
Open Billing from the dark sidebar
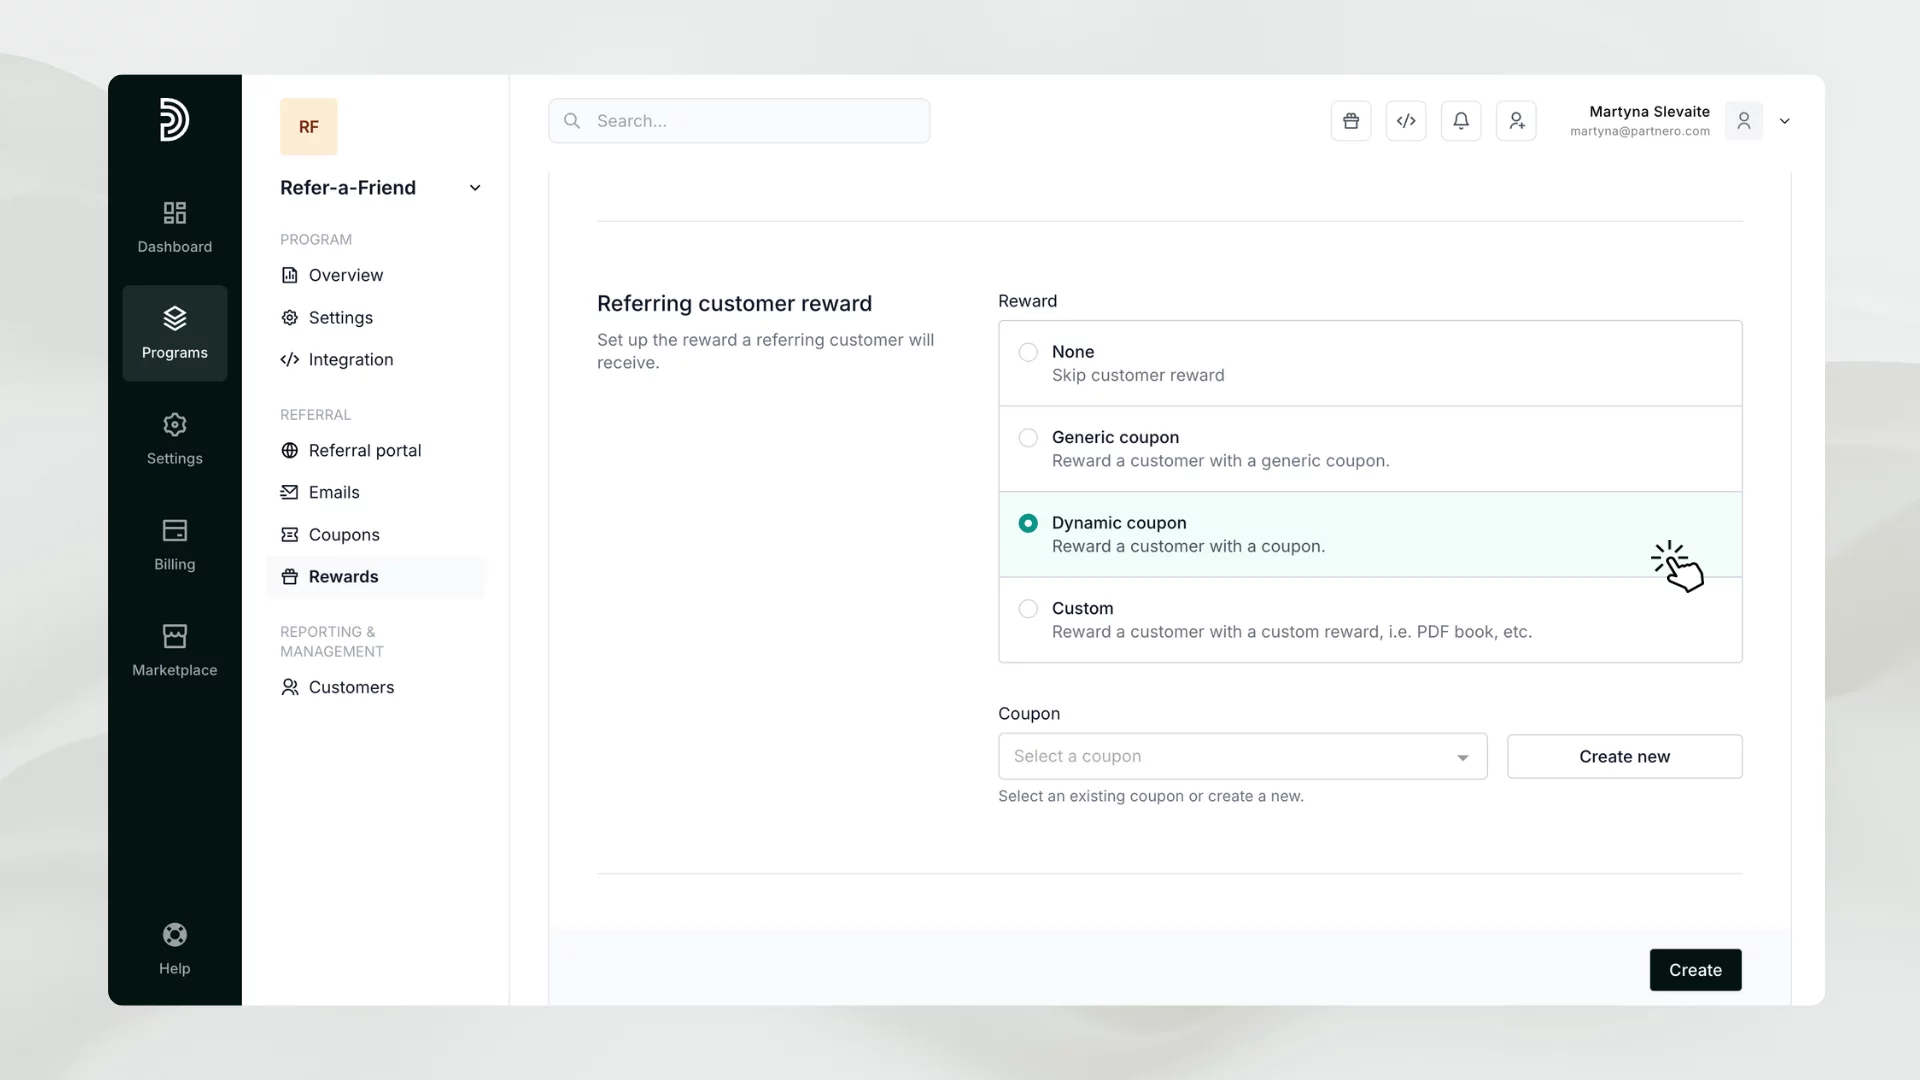coord(174,544)
